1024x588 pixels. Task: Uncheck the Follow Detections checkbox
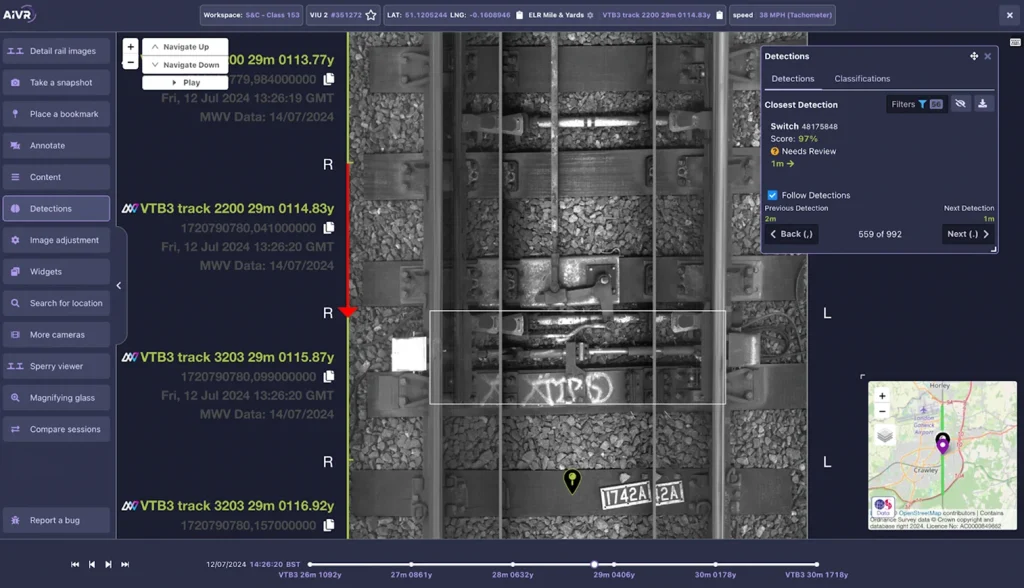coord(771,196)
